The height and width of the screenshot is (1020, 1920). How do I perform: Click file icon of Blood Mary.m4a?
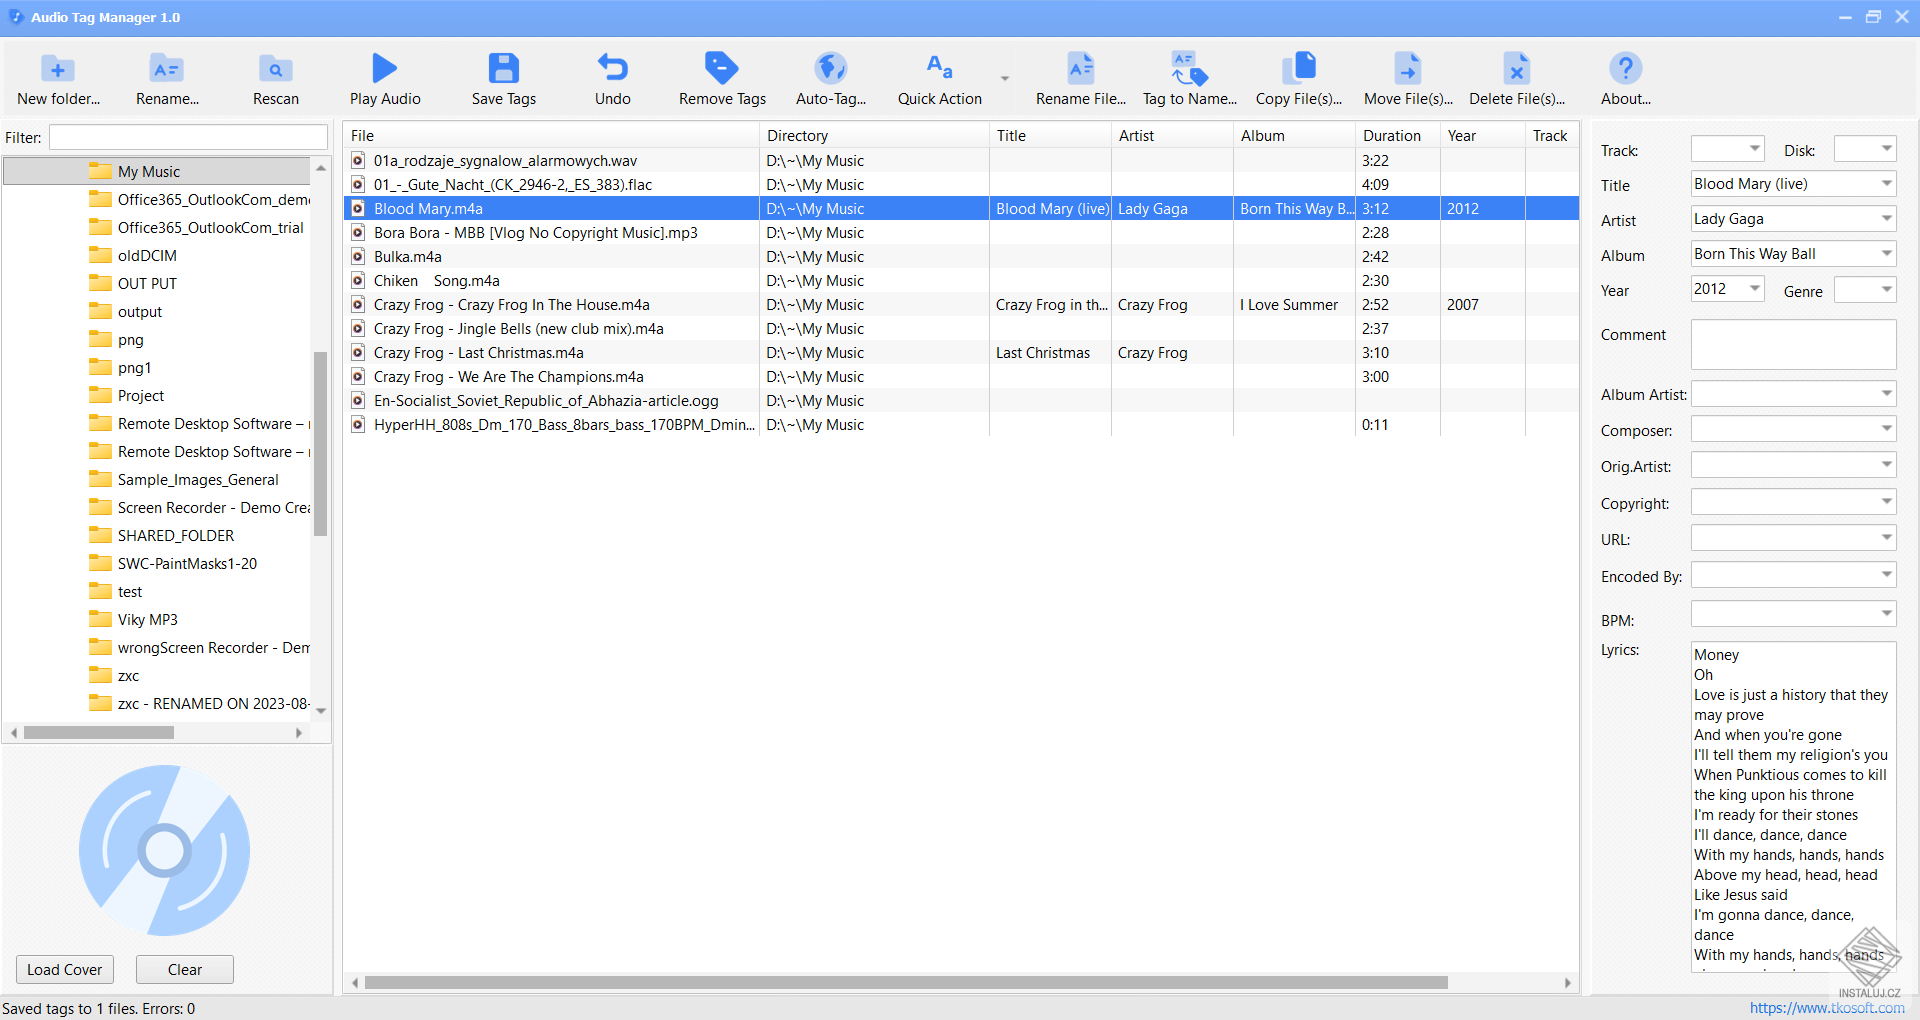358,208
